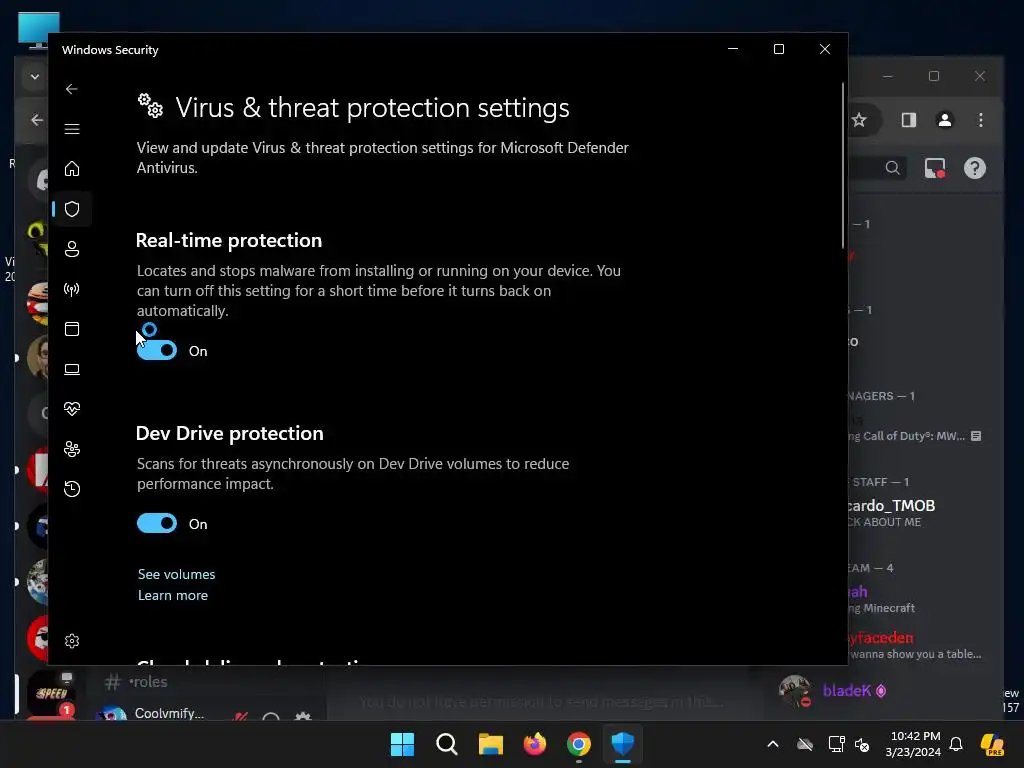Open the Windows Security hamburger navigation menu
This screenshot has width=1024, height=768.
[x=72, y=129]
